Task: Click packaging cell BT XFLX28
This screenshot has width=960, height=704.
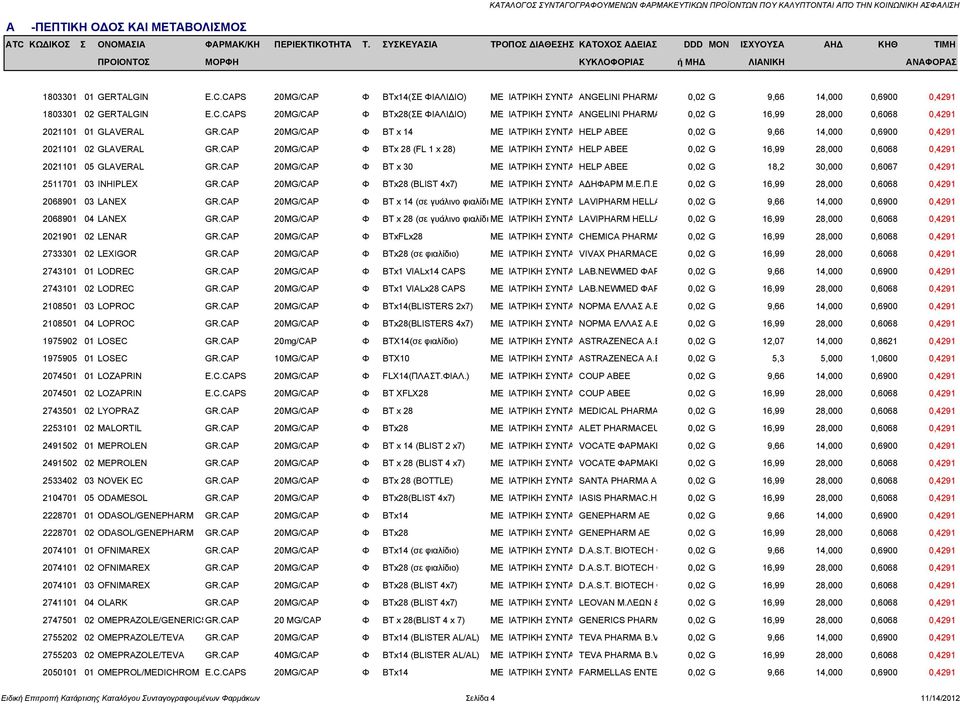Action: [405, 394]
